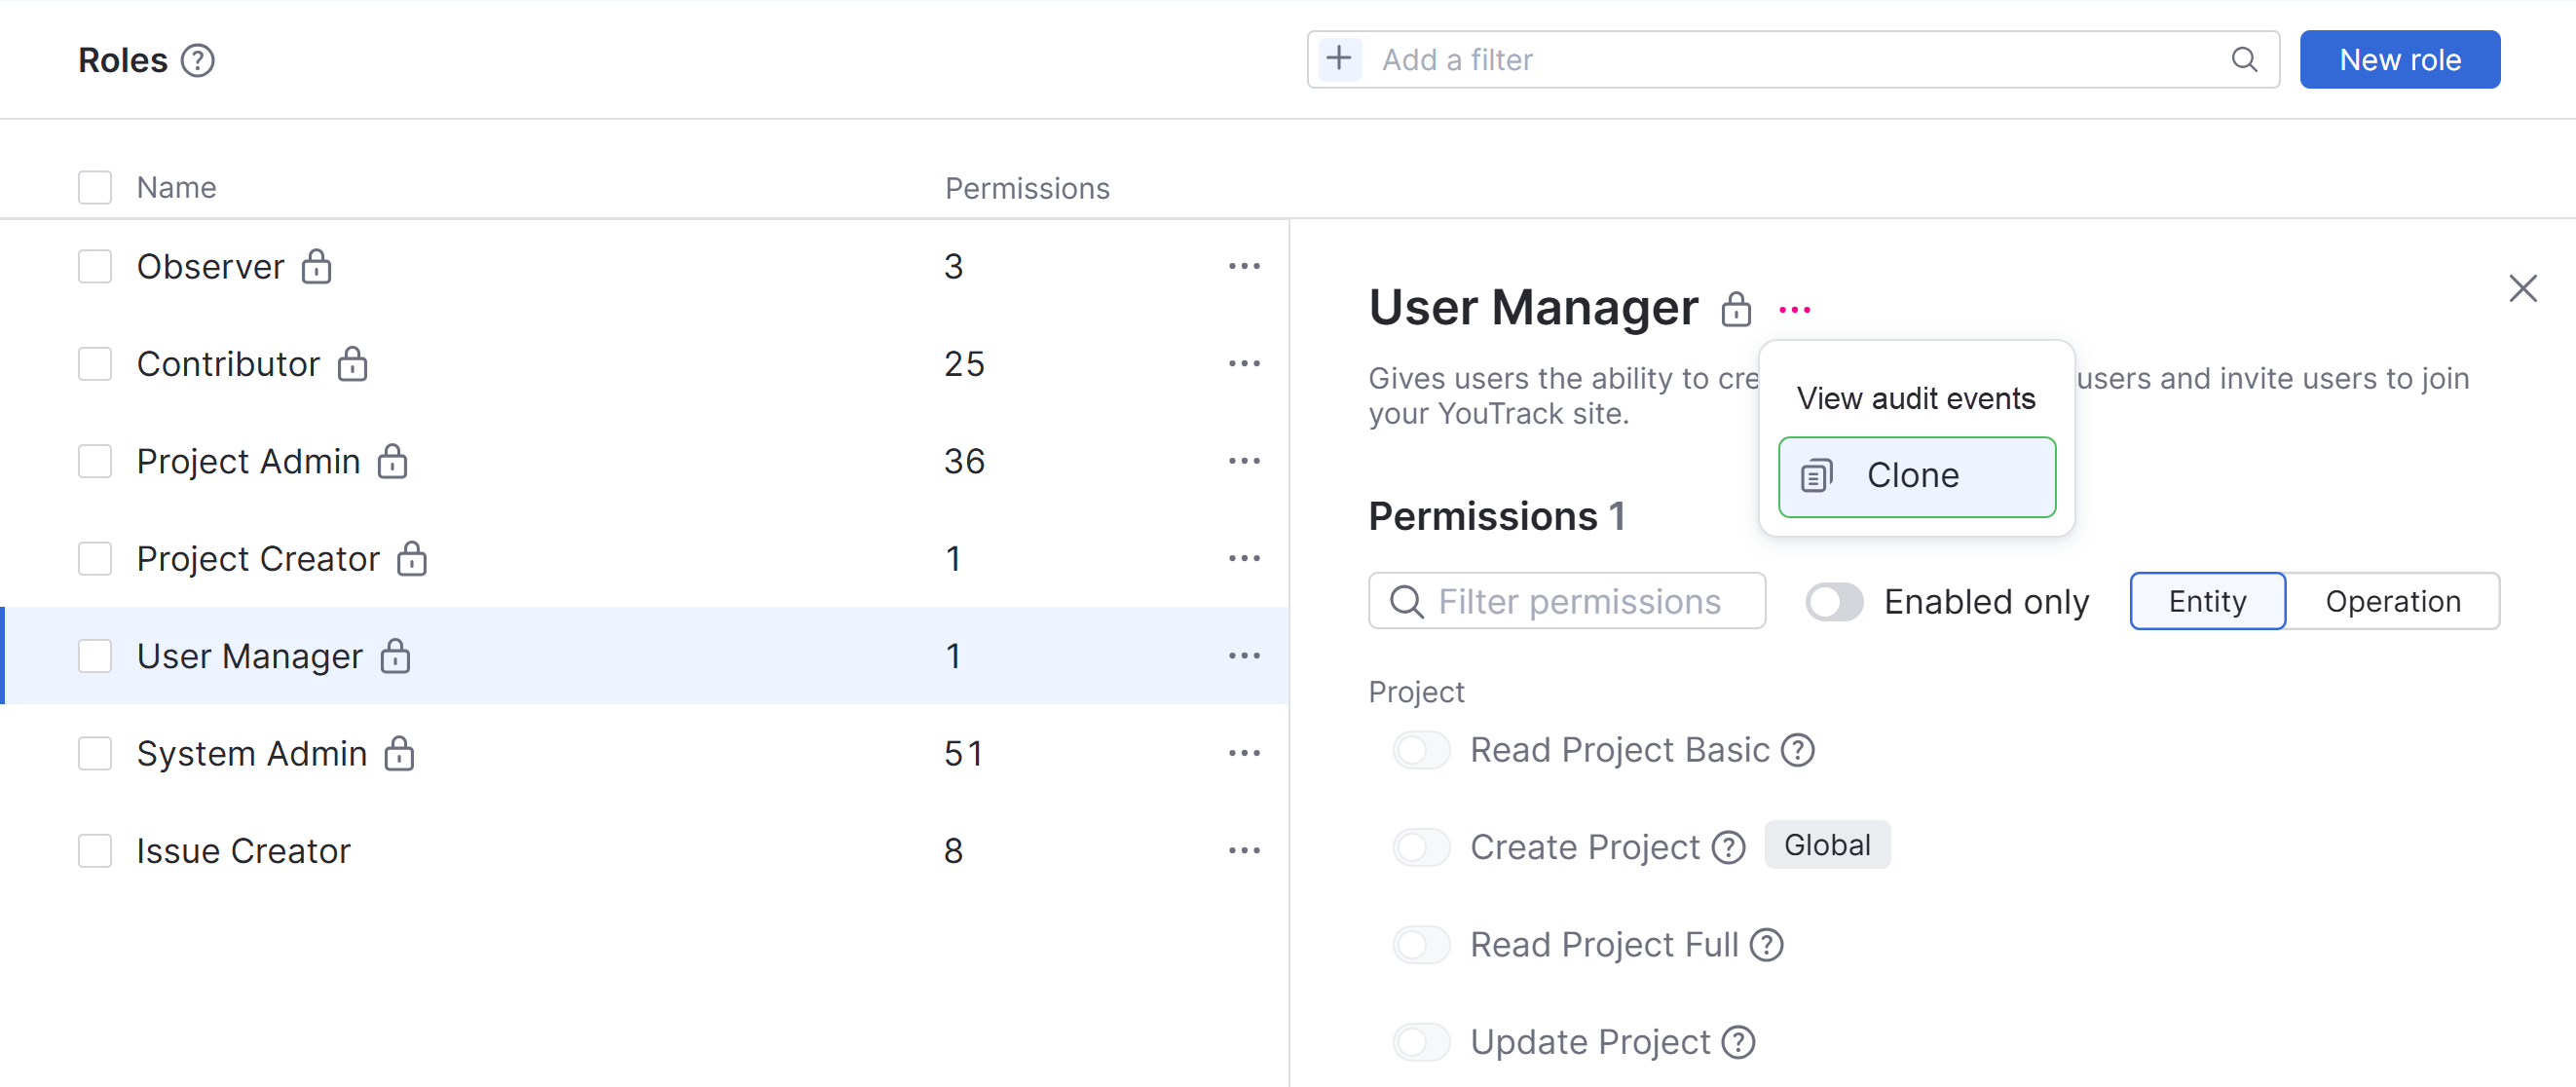Screen dimensions: 2576x1087
Task: Click the New role button
Action: pyautogui.click(x=2398, y=59)
